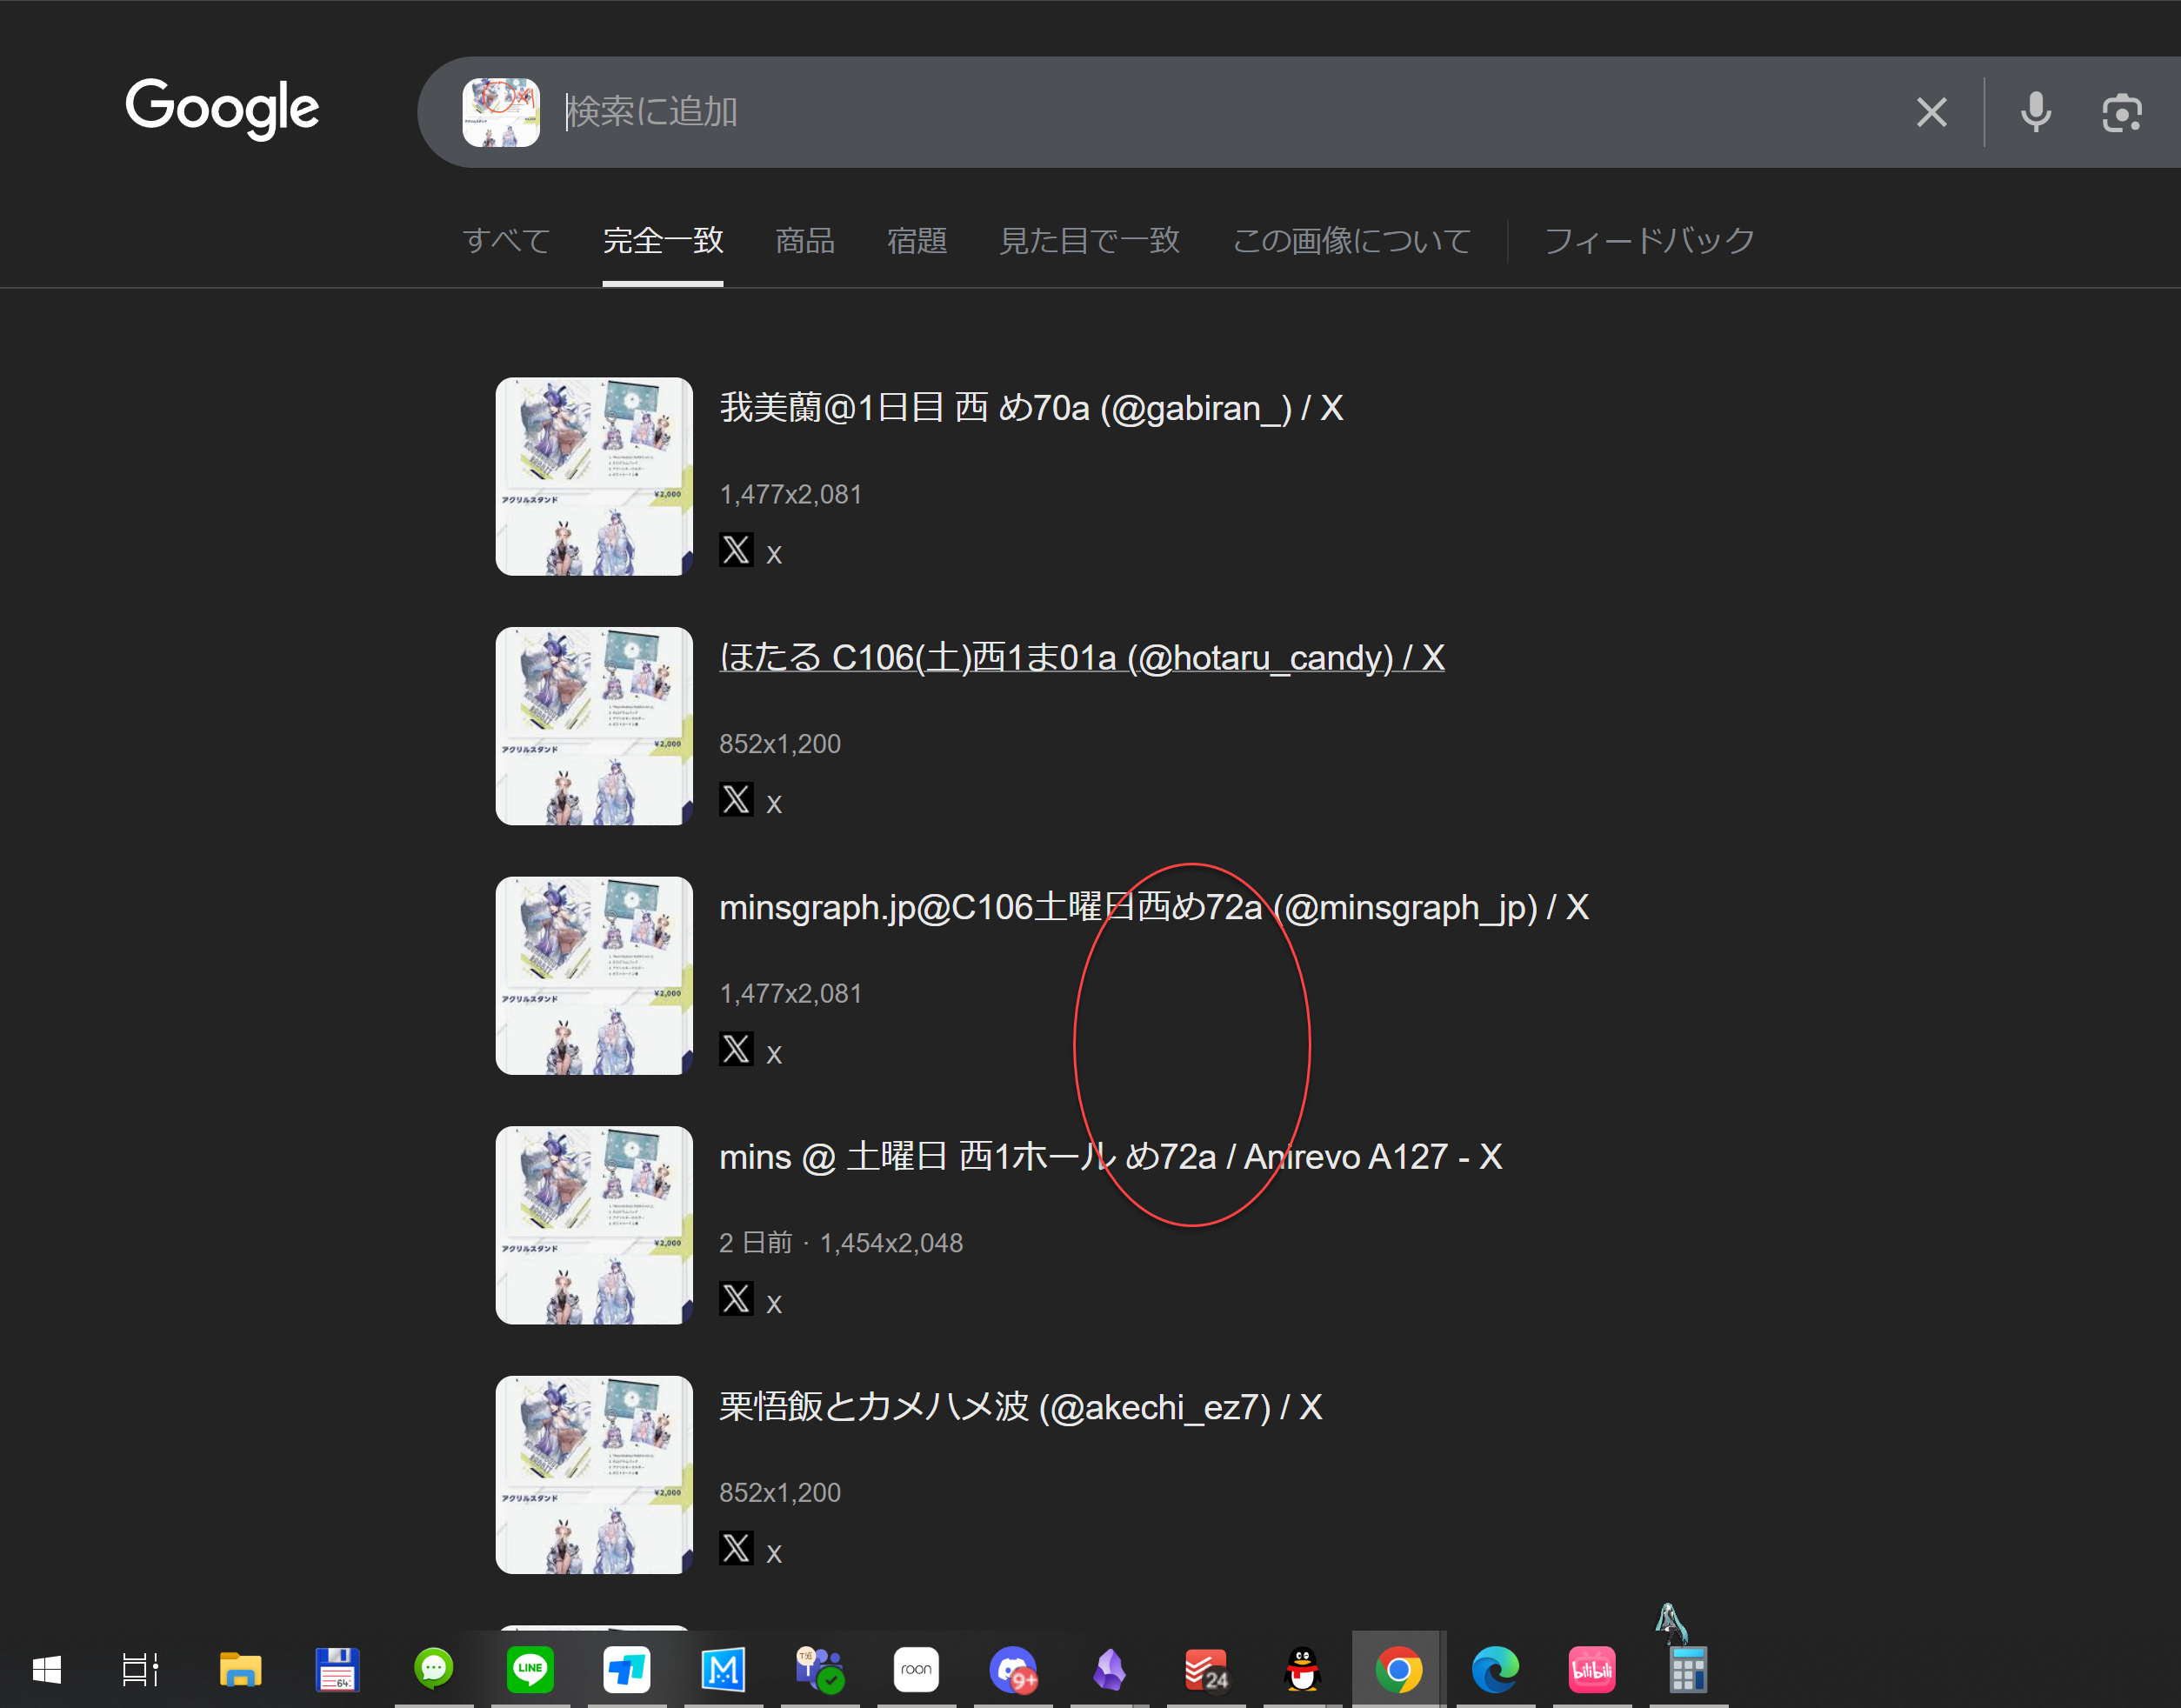Click the 検索に追加 search input field
The image size is (2181, 1708).
pos(900,112)
